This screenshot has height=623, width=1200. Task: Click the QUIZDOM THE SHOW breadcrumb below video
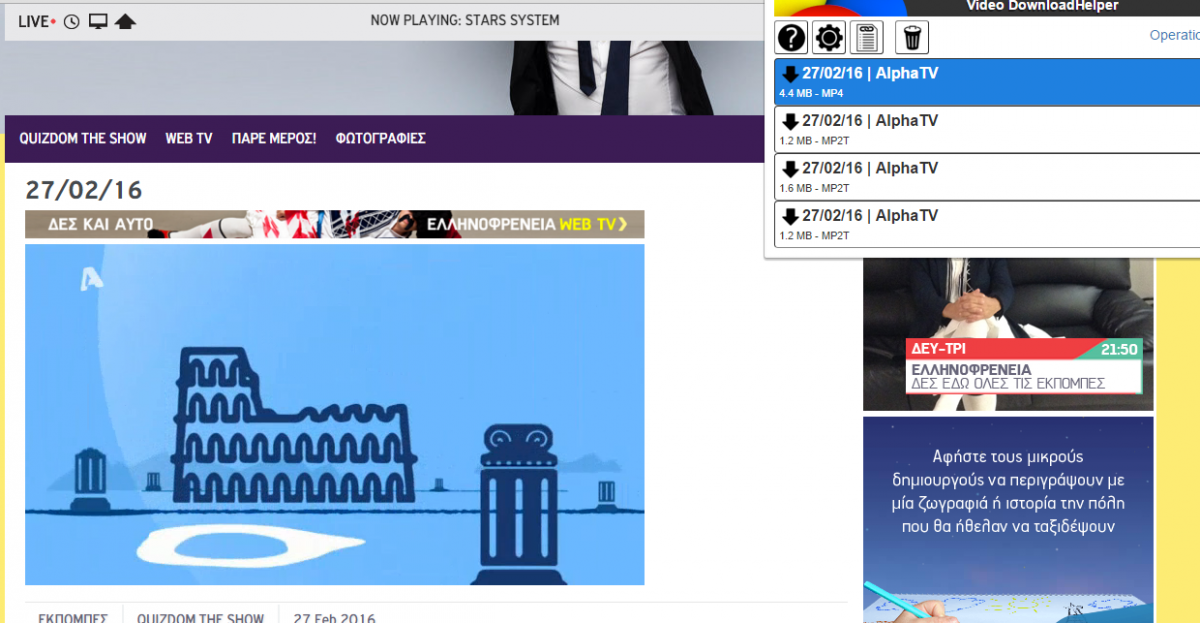[200, 619]
